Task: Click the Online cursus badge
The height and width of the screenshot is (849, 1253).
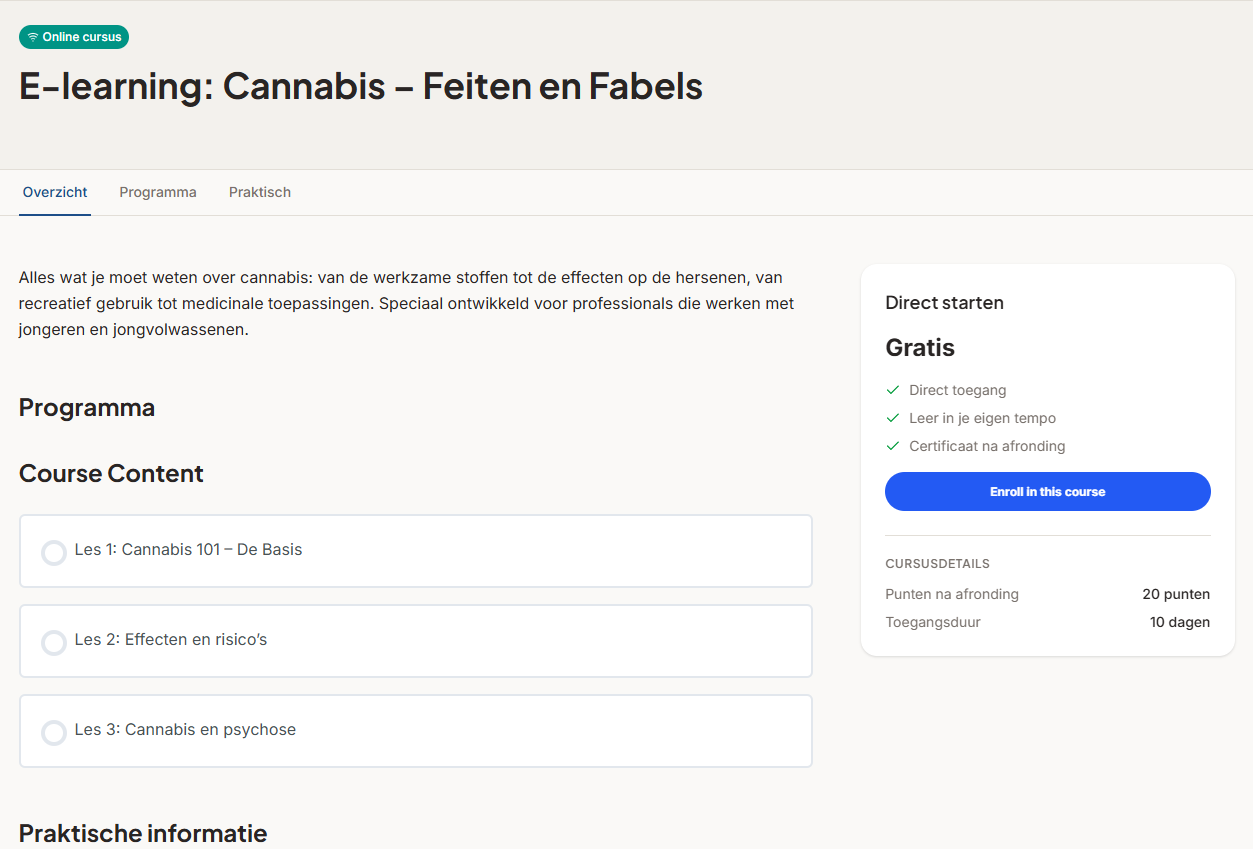Action: tap(74, 37)
